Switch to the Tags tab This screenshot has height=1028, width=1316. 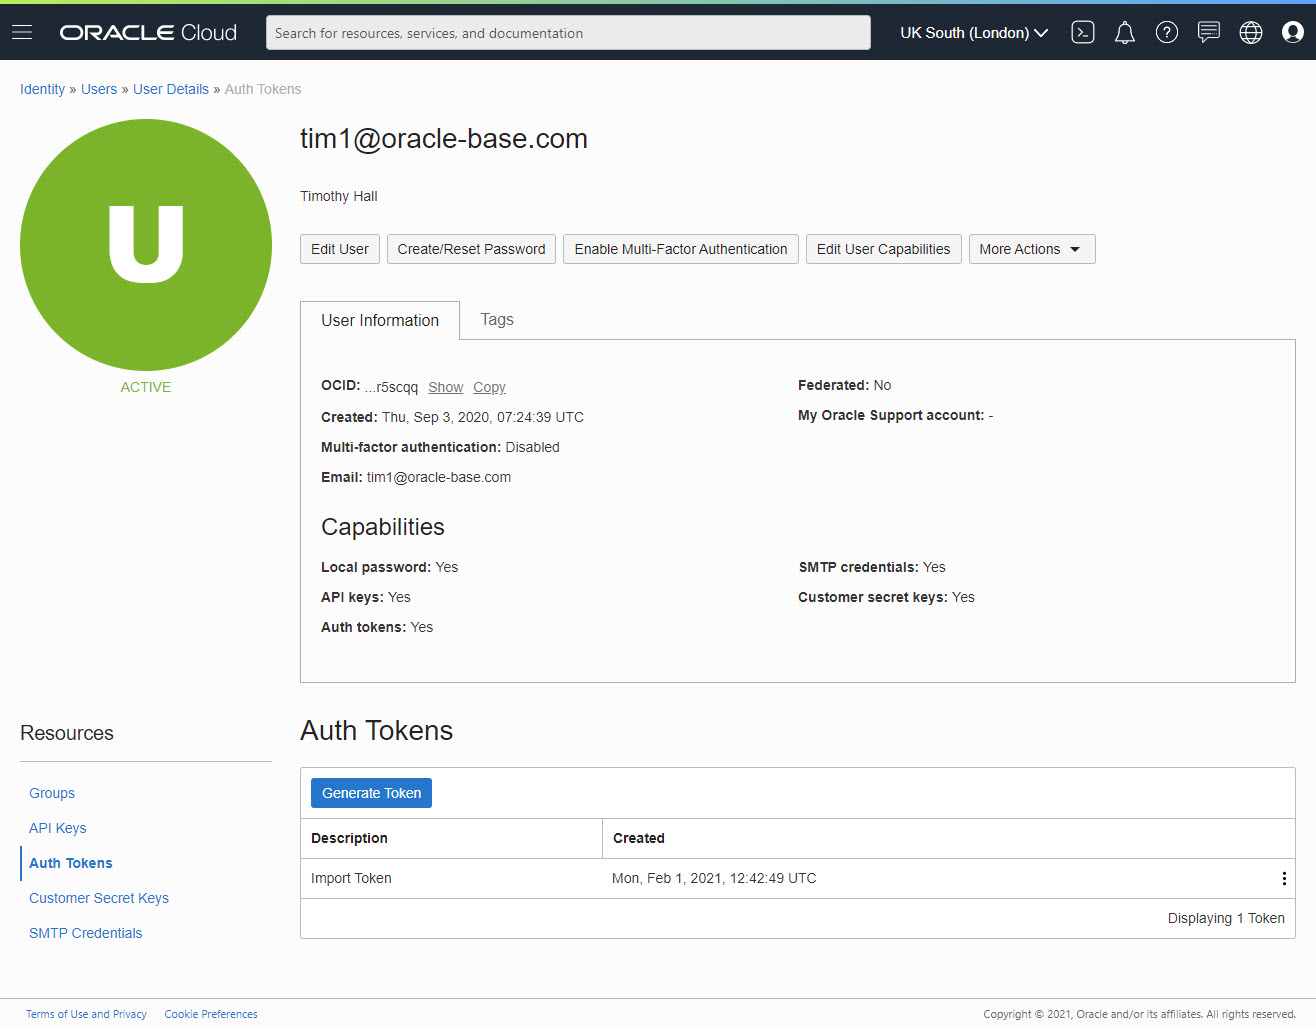pos(497,320)
